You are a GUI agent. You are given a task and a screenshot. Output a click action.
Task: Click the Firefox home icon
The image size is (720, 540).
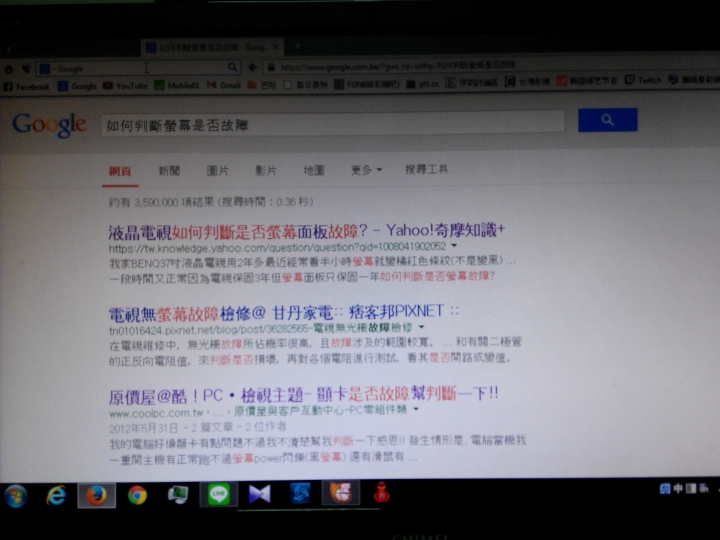point(9,70)
